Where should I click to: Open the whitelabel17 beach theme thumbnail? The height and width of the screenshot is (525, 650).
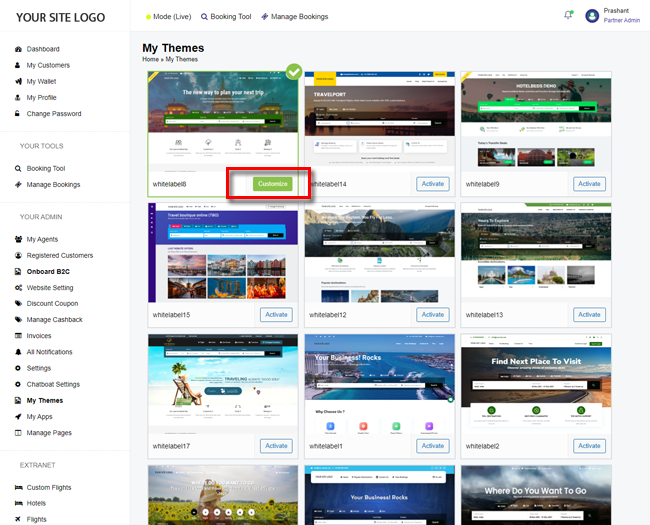[x=223, y=384]
